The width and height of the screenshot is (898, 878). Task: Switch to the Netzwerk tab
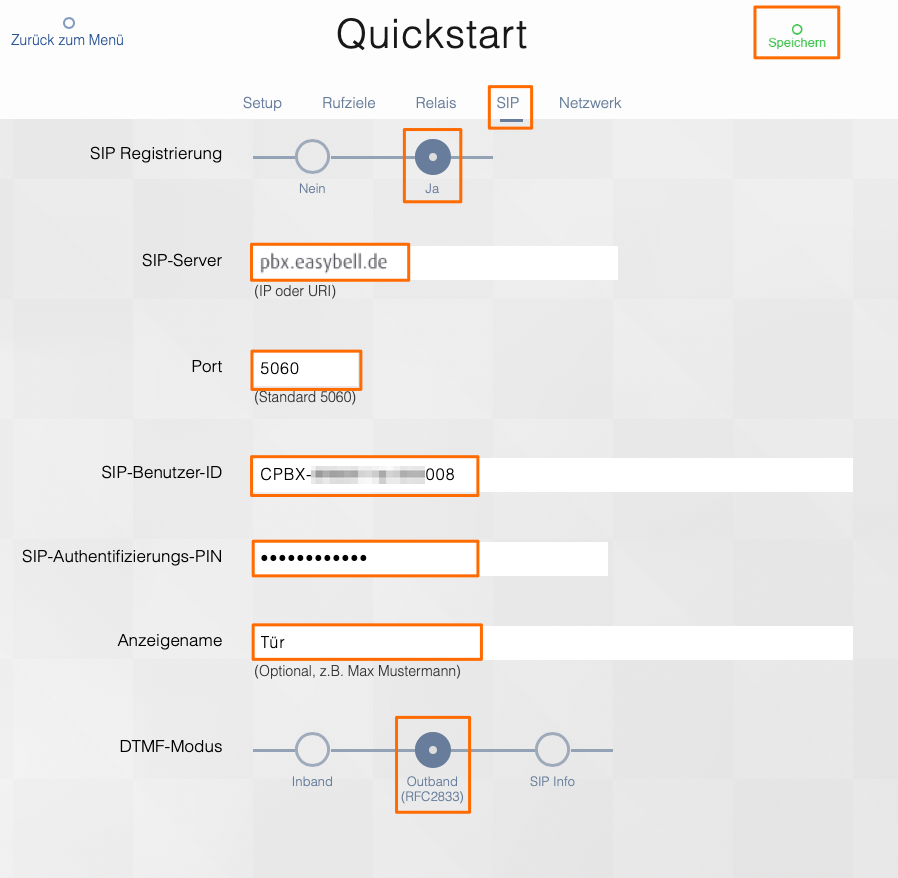590,103
